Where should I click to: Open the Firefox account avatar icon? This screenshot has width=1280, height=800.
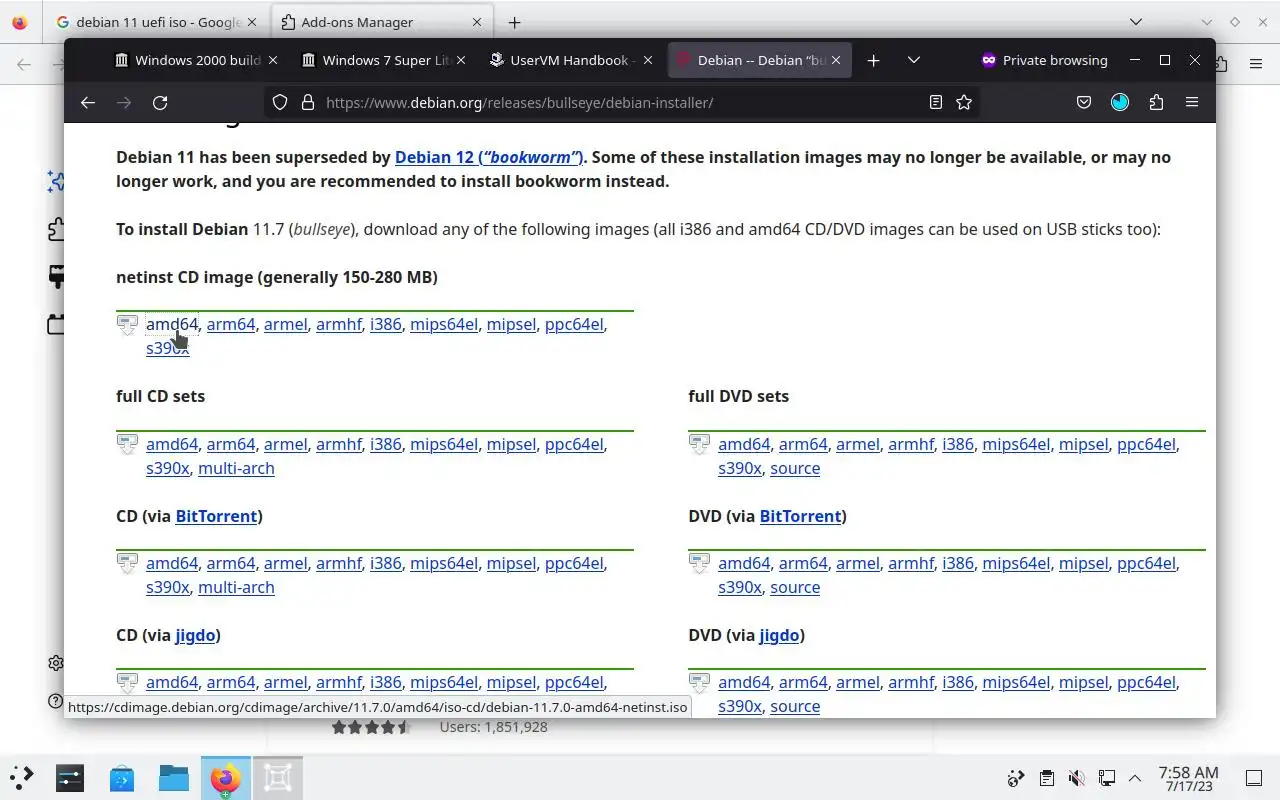tap(1120, 102)
